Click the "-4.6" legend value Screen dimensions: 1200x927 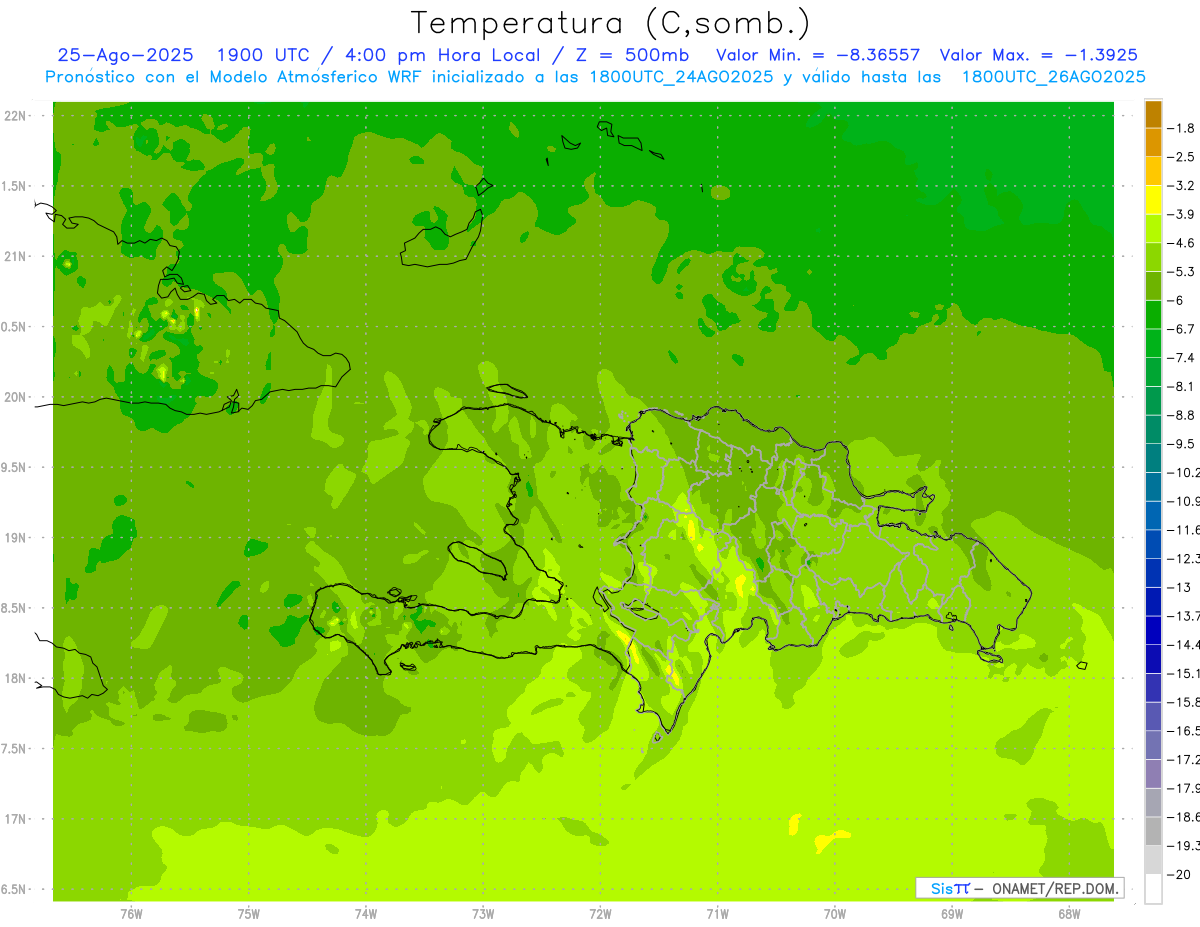[1181, 243]
